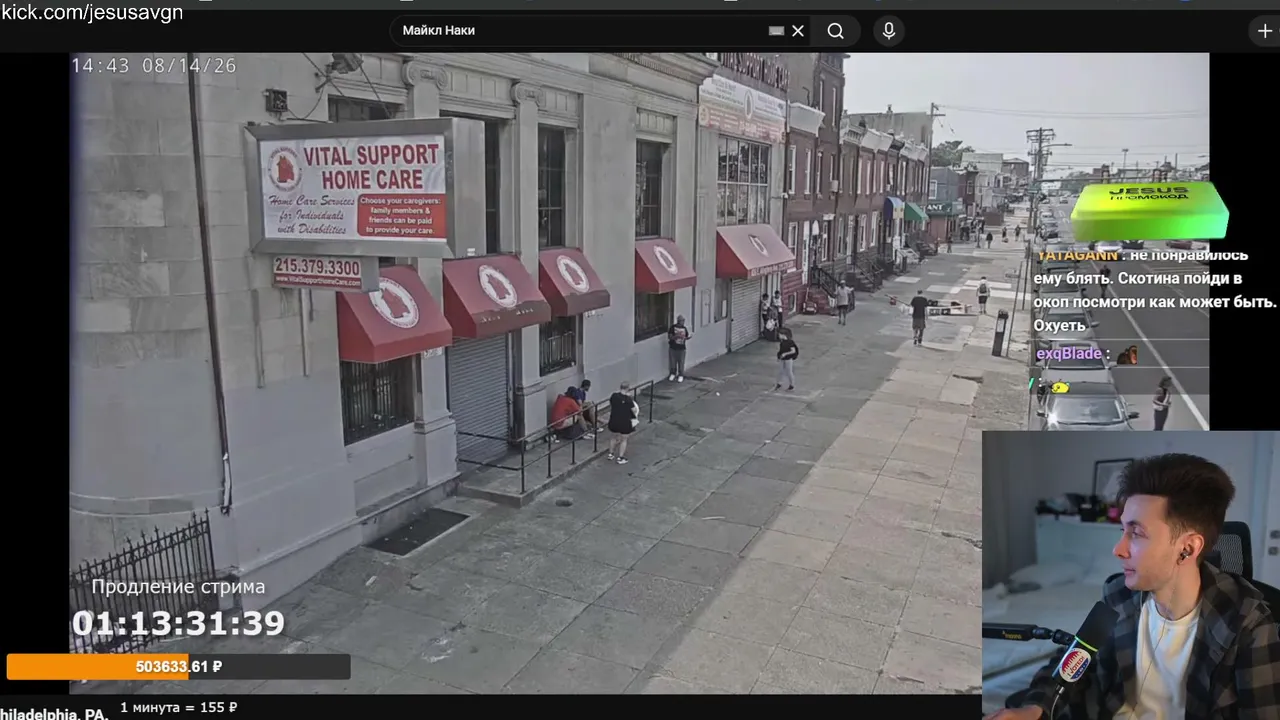Open the on-screen keyboard icon in search box
The height and width of the screenshot is (720, 1280).
(776, 31)
